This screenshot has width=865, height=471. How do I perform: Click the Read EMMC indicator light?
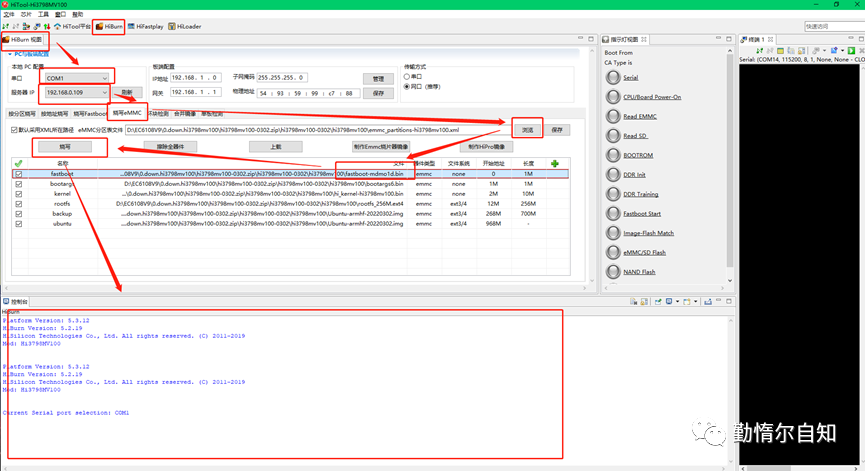coord(613,116)
